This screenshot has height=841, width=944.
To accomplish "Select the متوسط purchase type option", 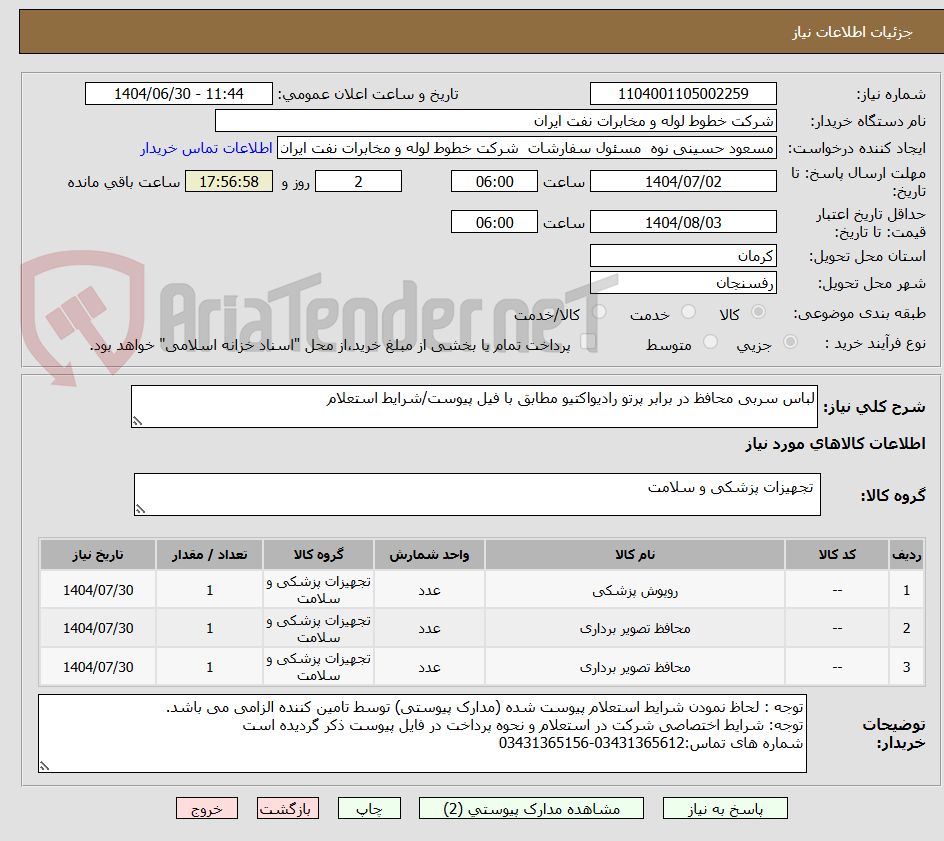I will (x=710, y=342).
